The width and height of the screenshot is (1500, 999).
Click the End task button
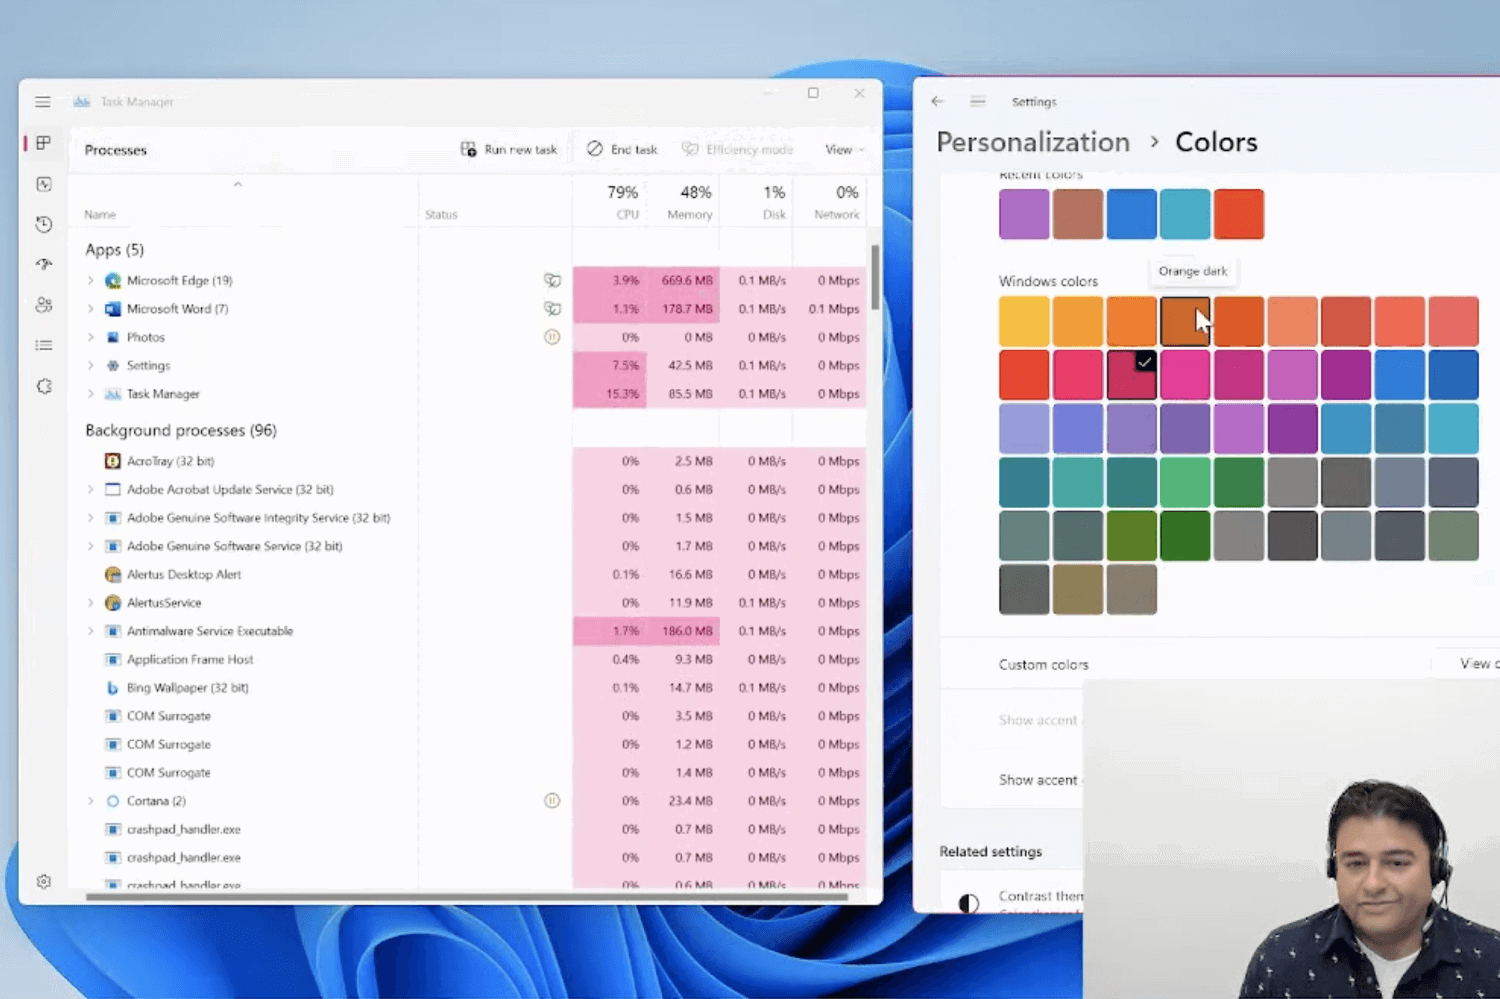[622, 150]
